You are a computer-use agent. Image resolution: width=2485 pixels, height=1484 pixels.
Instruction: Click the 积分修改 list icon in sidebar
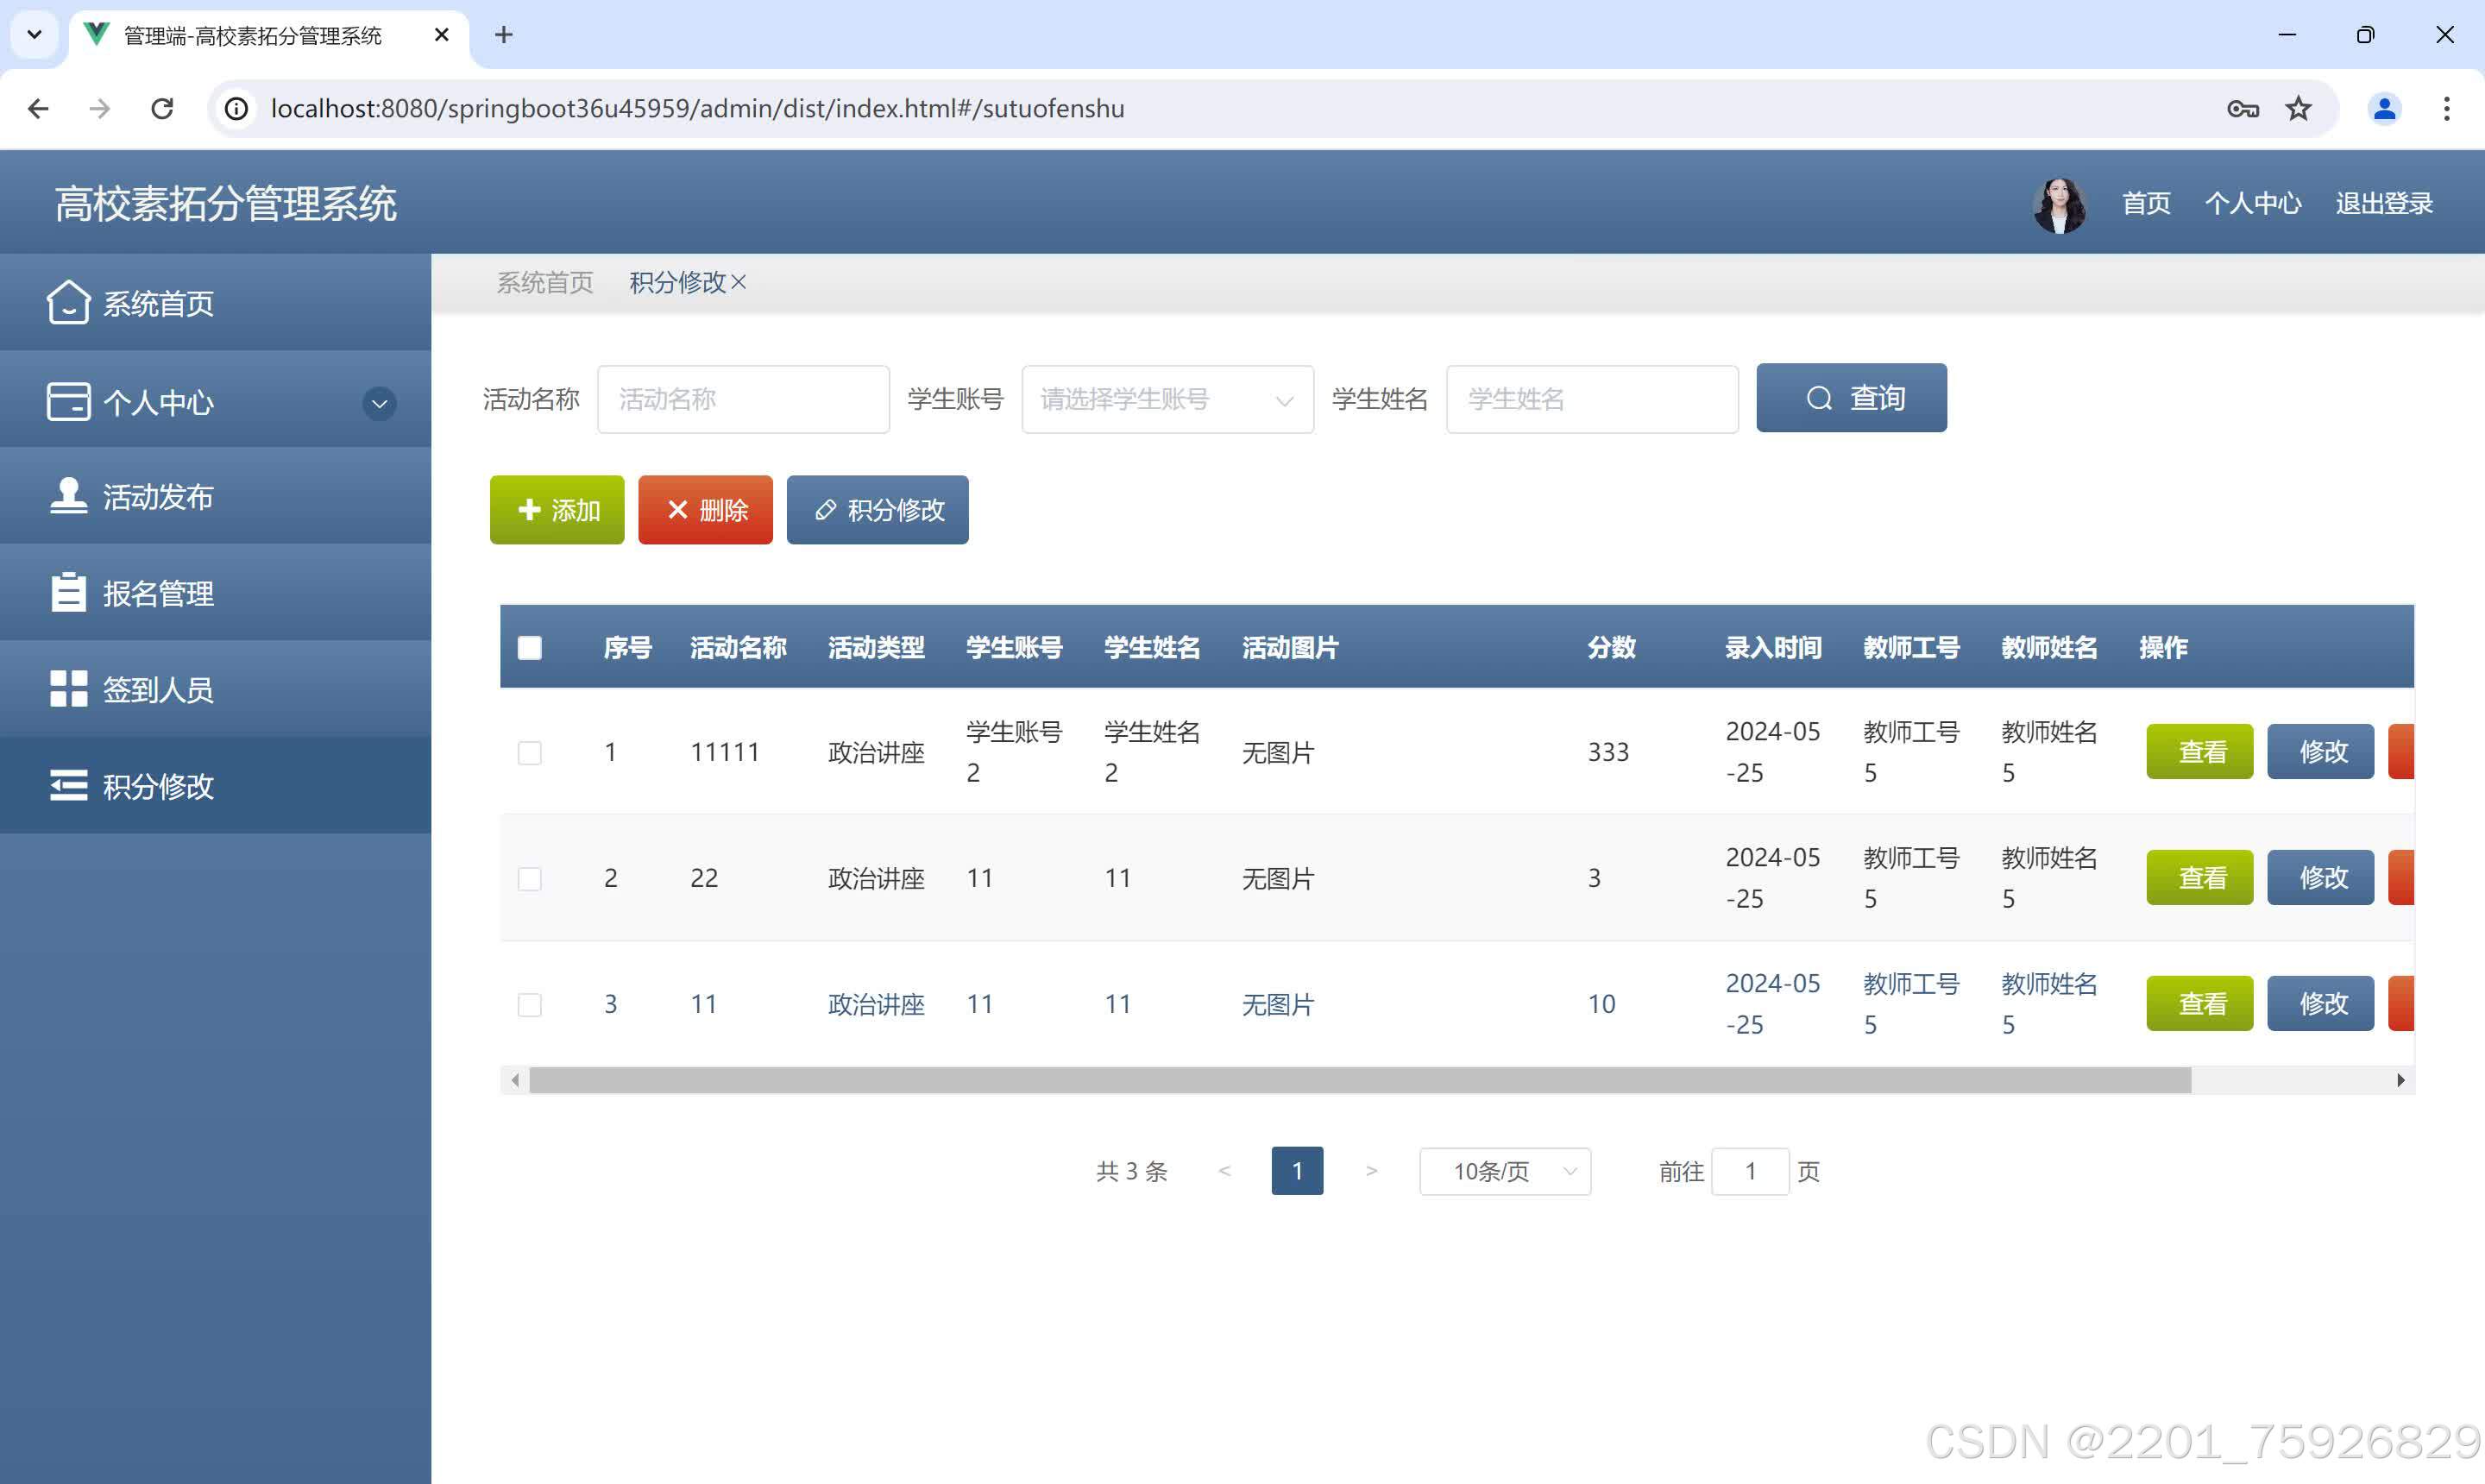(x=68, y=786)
